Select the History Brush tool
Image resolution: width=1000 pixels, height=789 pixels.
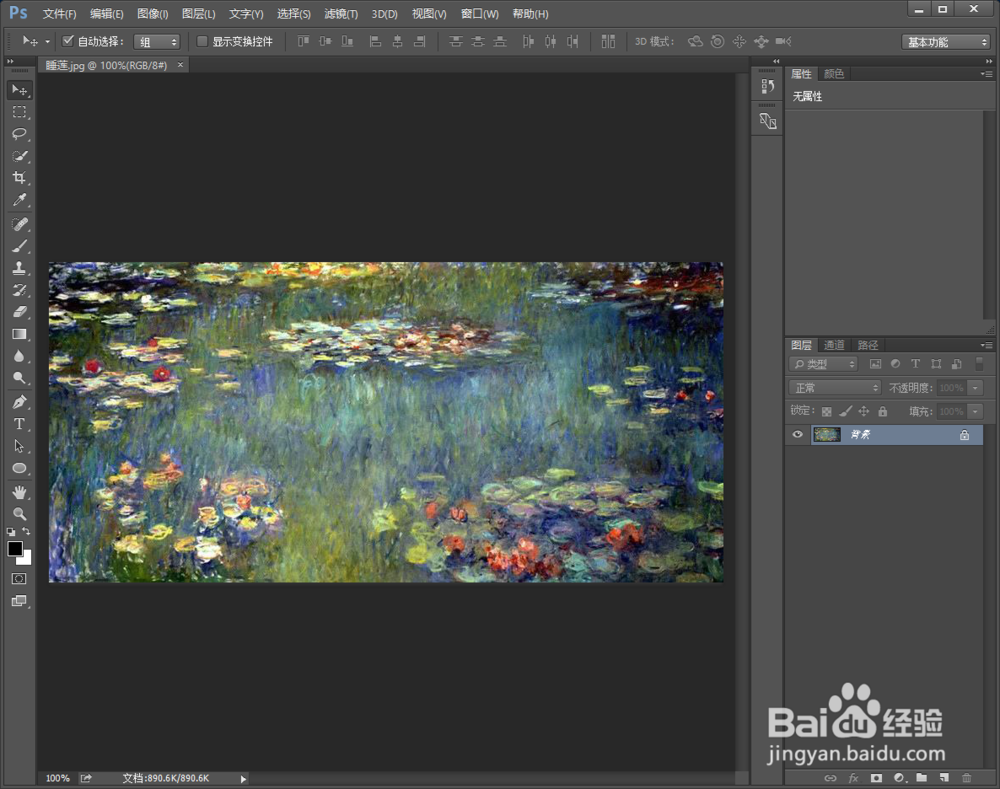19,290
